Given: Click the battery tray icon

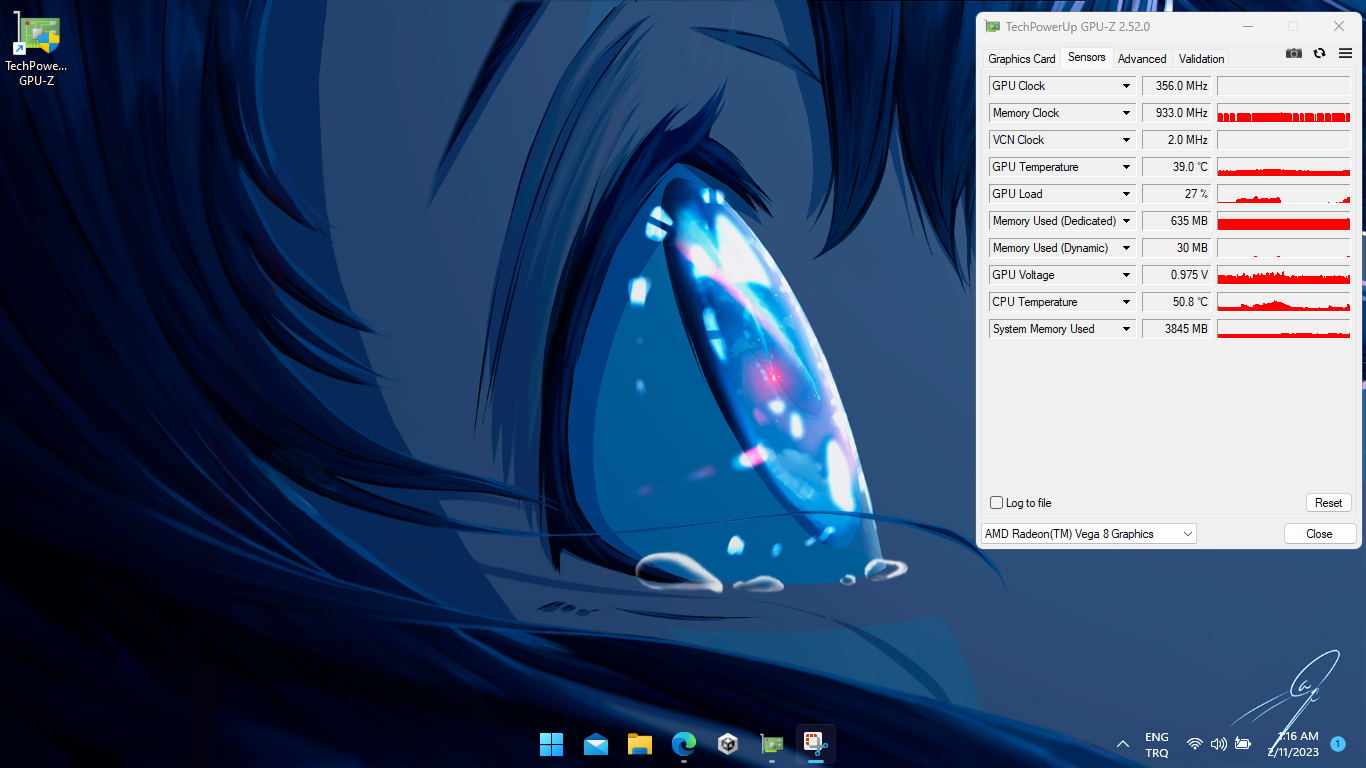Looking at the screenshot, I should [1243, 744].
